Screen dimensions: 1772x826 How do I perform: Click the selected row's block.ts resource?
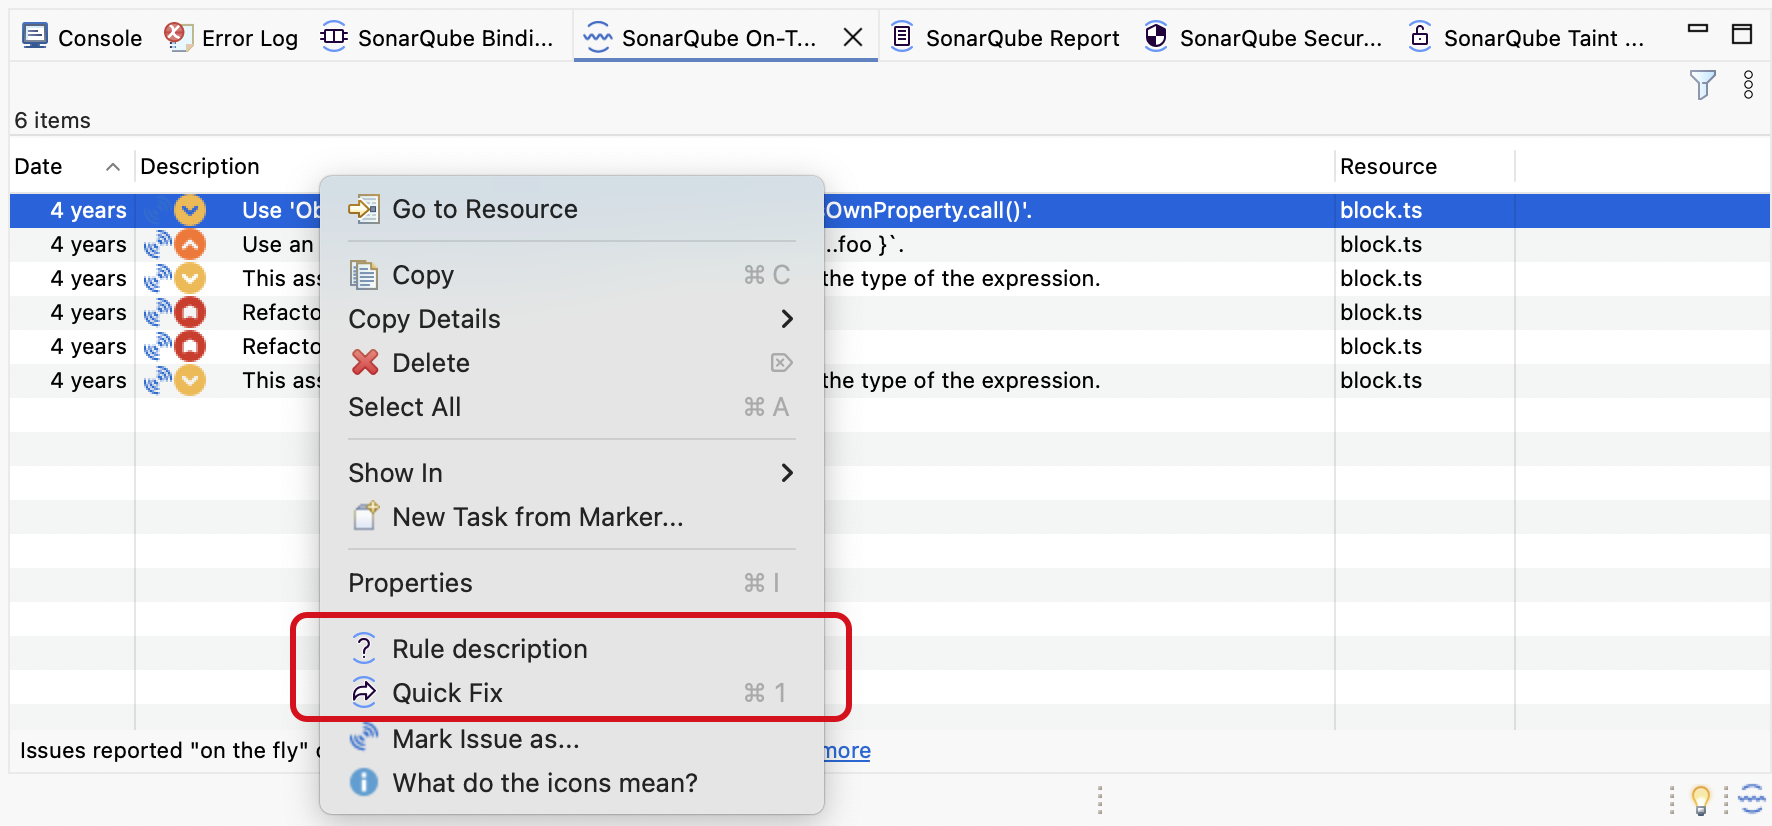[x=1381, y=210]
